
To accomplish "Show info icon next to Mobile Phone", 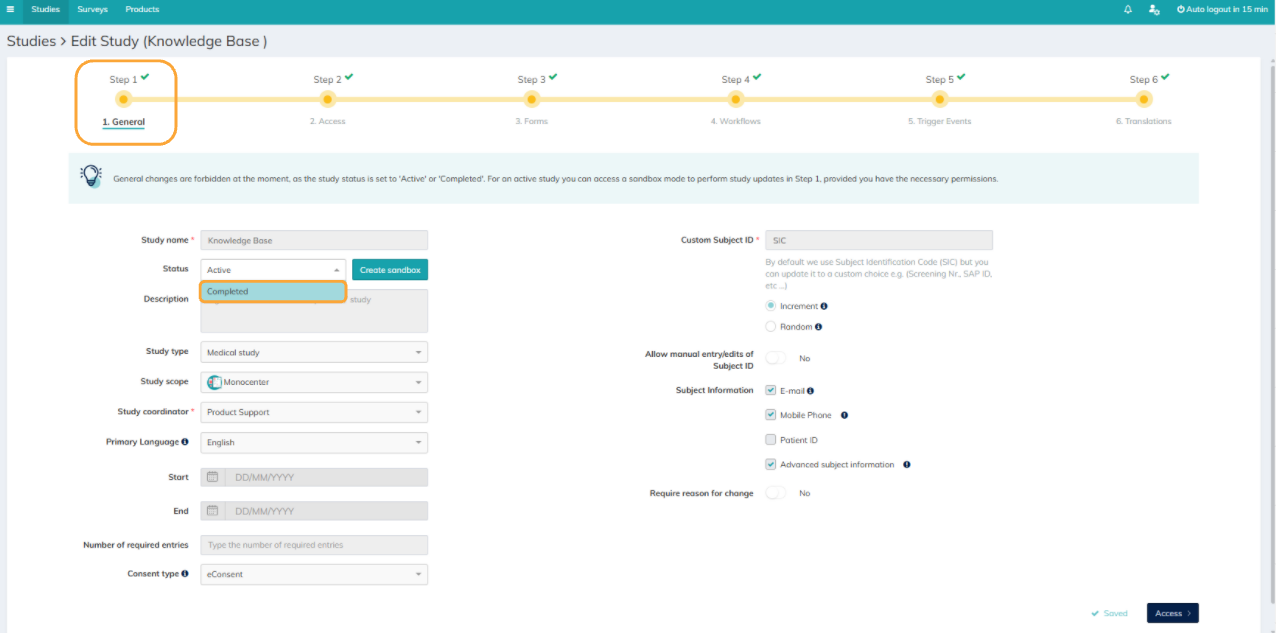I will click(844, 415).
